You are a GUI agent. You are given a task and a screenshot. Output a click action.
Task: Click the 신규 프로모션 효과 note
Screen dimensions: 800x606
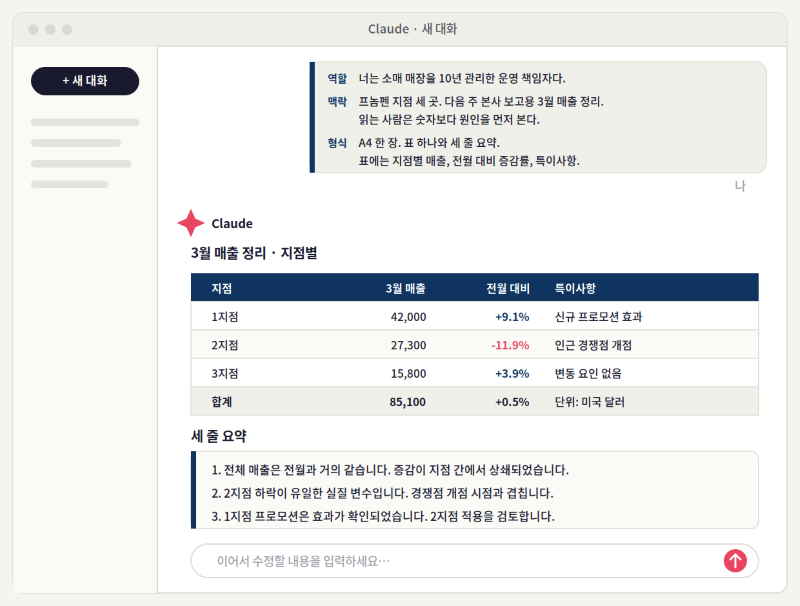click(x=598, y=317)
